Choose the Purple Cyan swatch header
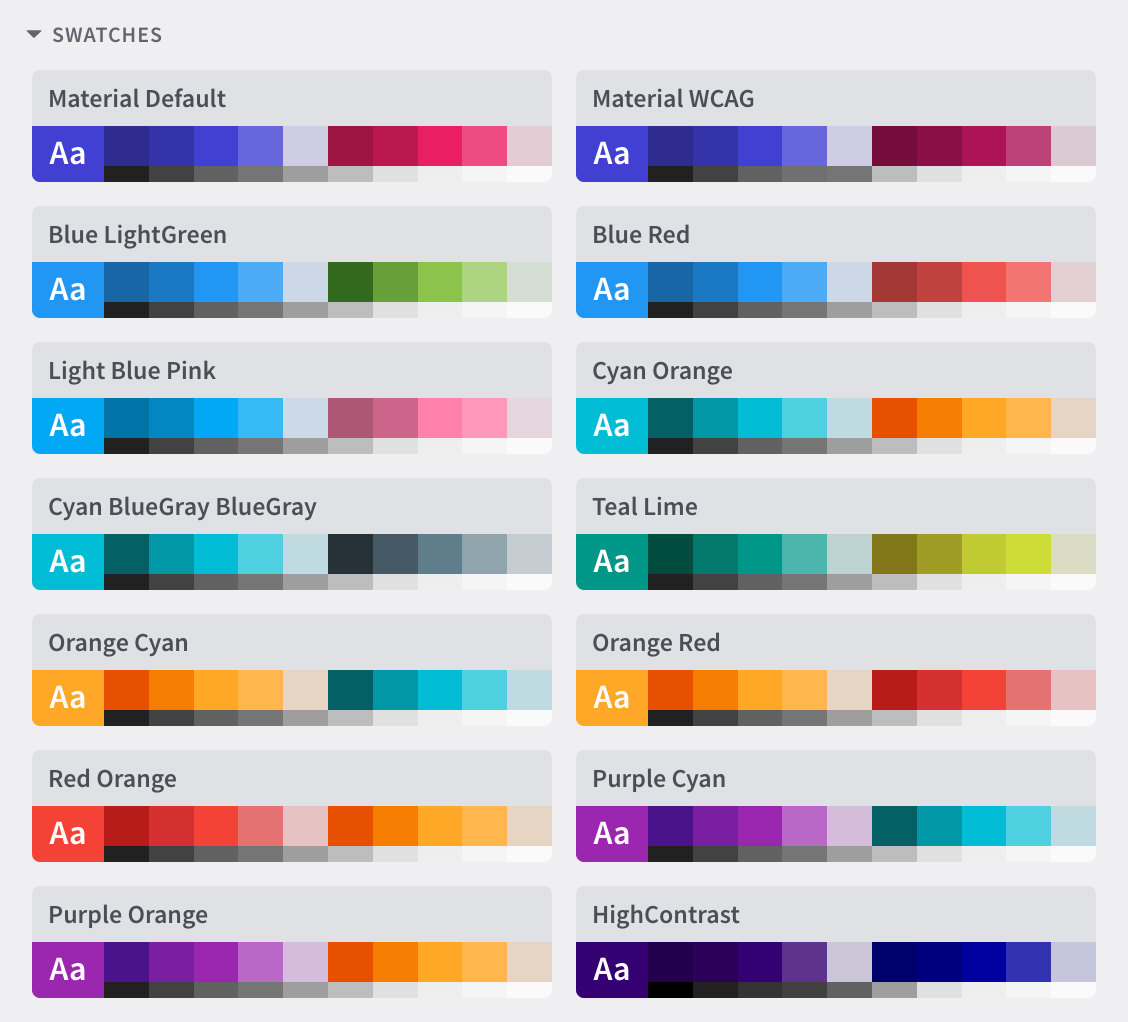This screenshot has height=1022, width=1128. [659, 779]
